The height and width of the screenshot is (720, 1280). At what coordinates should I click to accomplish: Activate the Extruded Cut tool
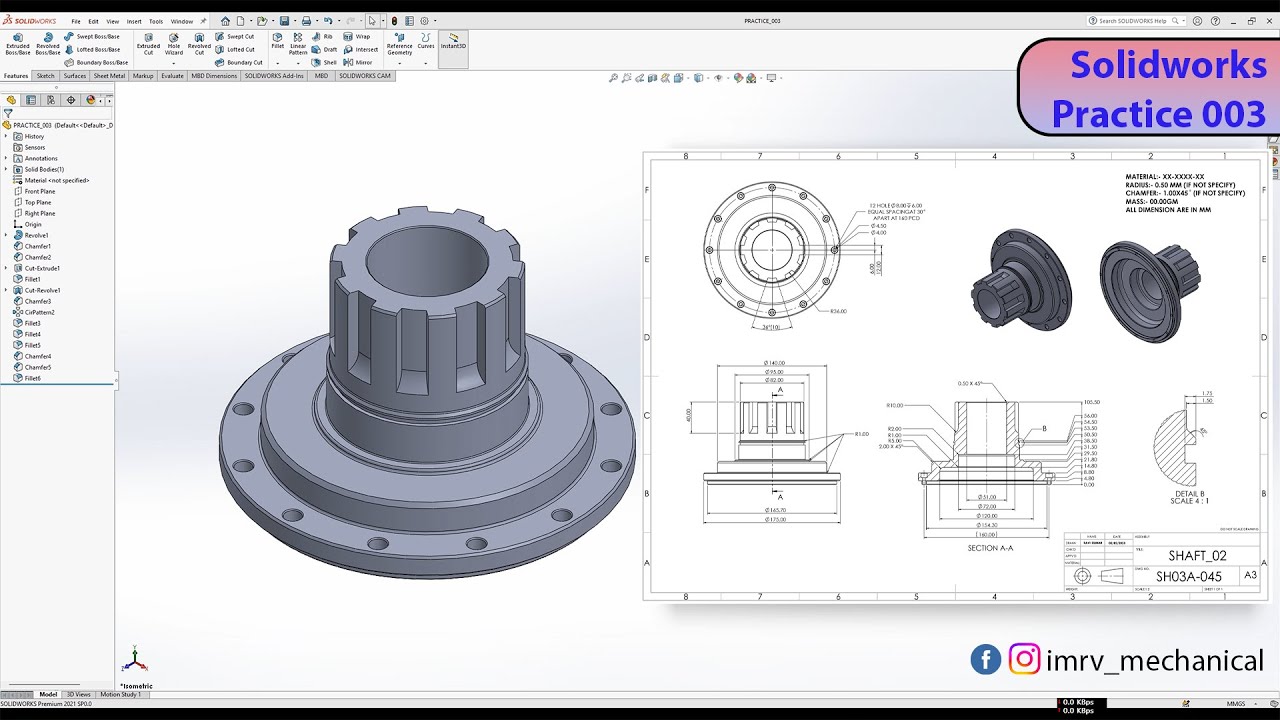(x=148, y=44)
